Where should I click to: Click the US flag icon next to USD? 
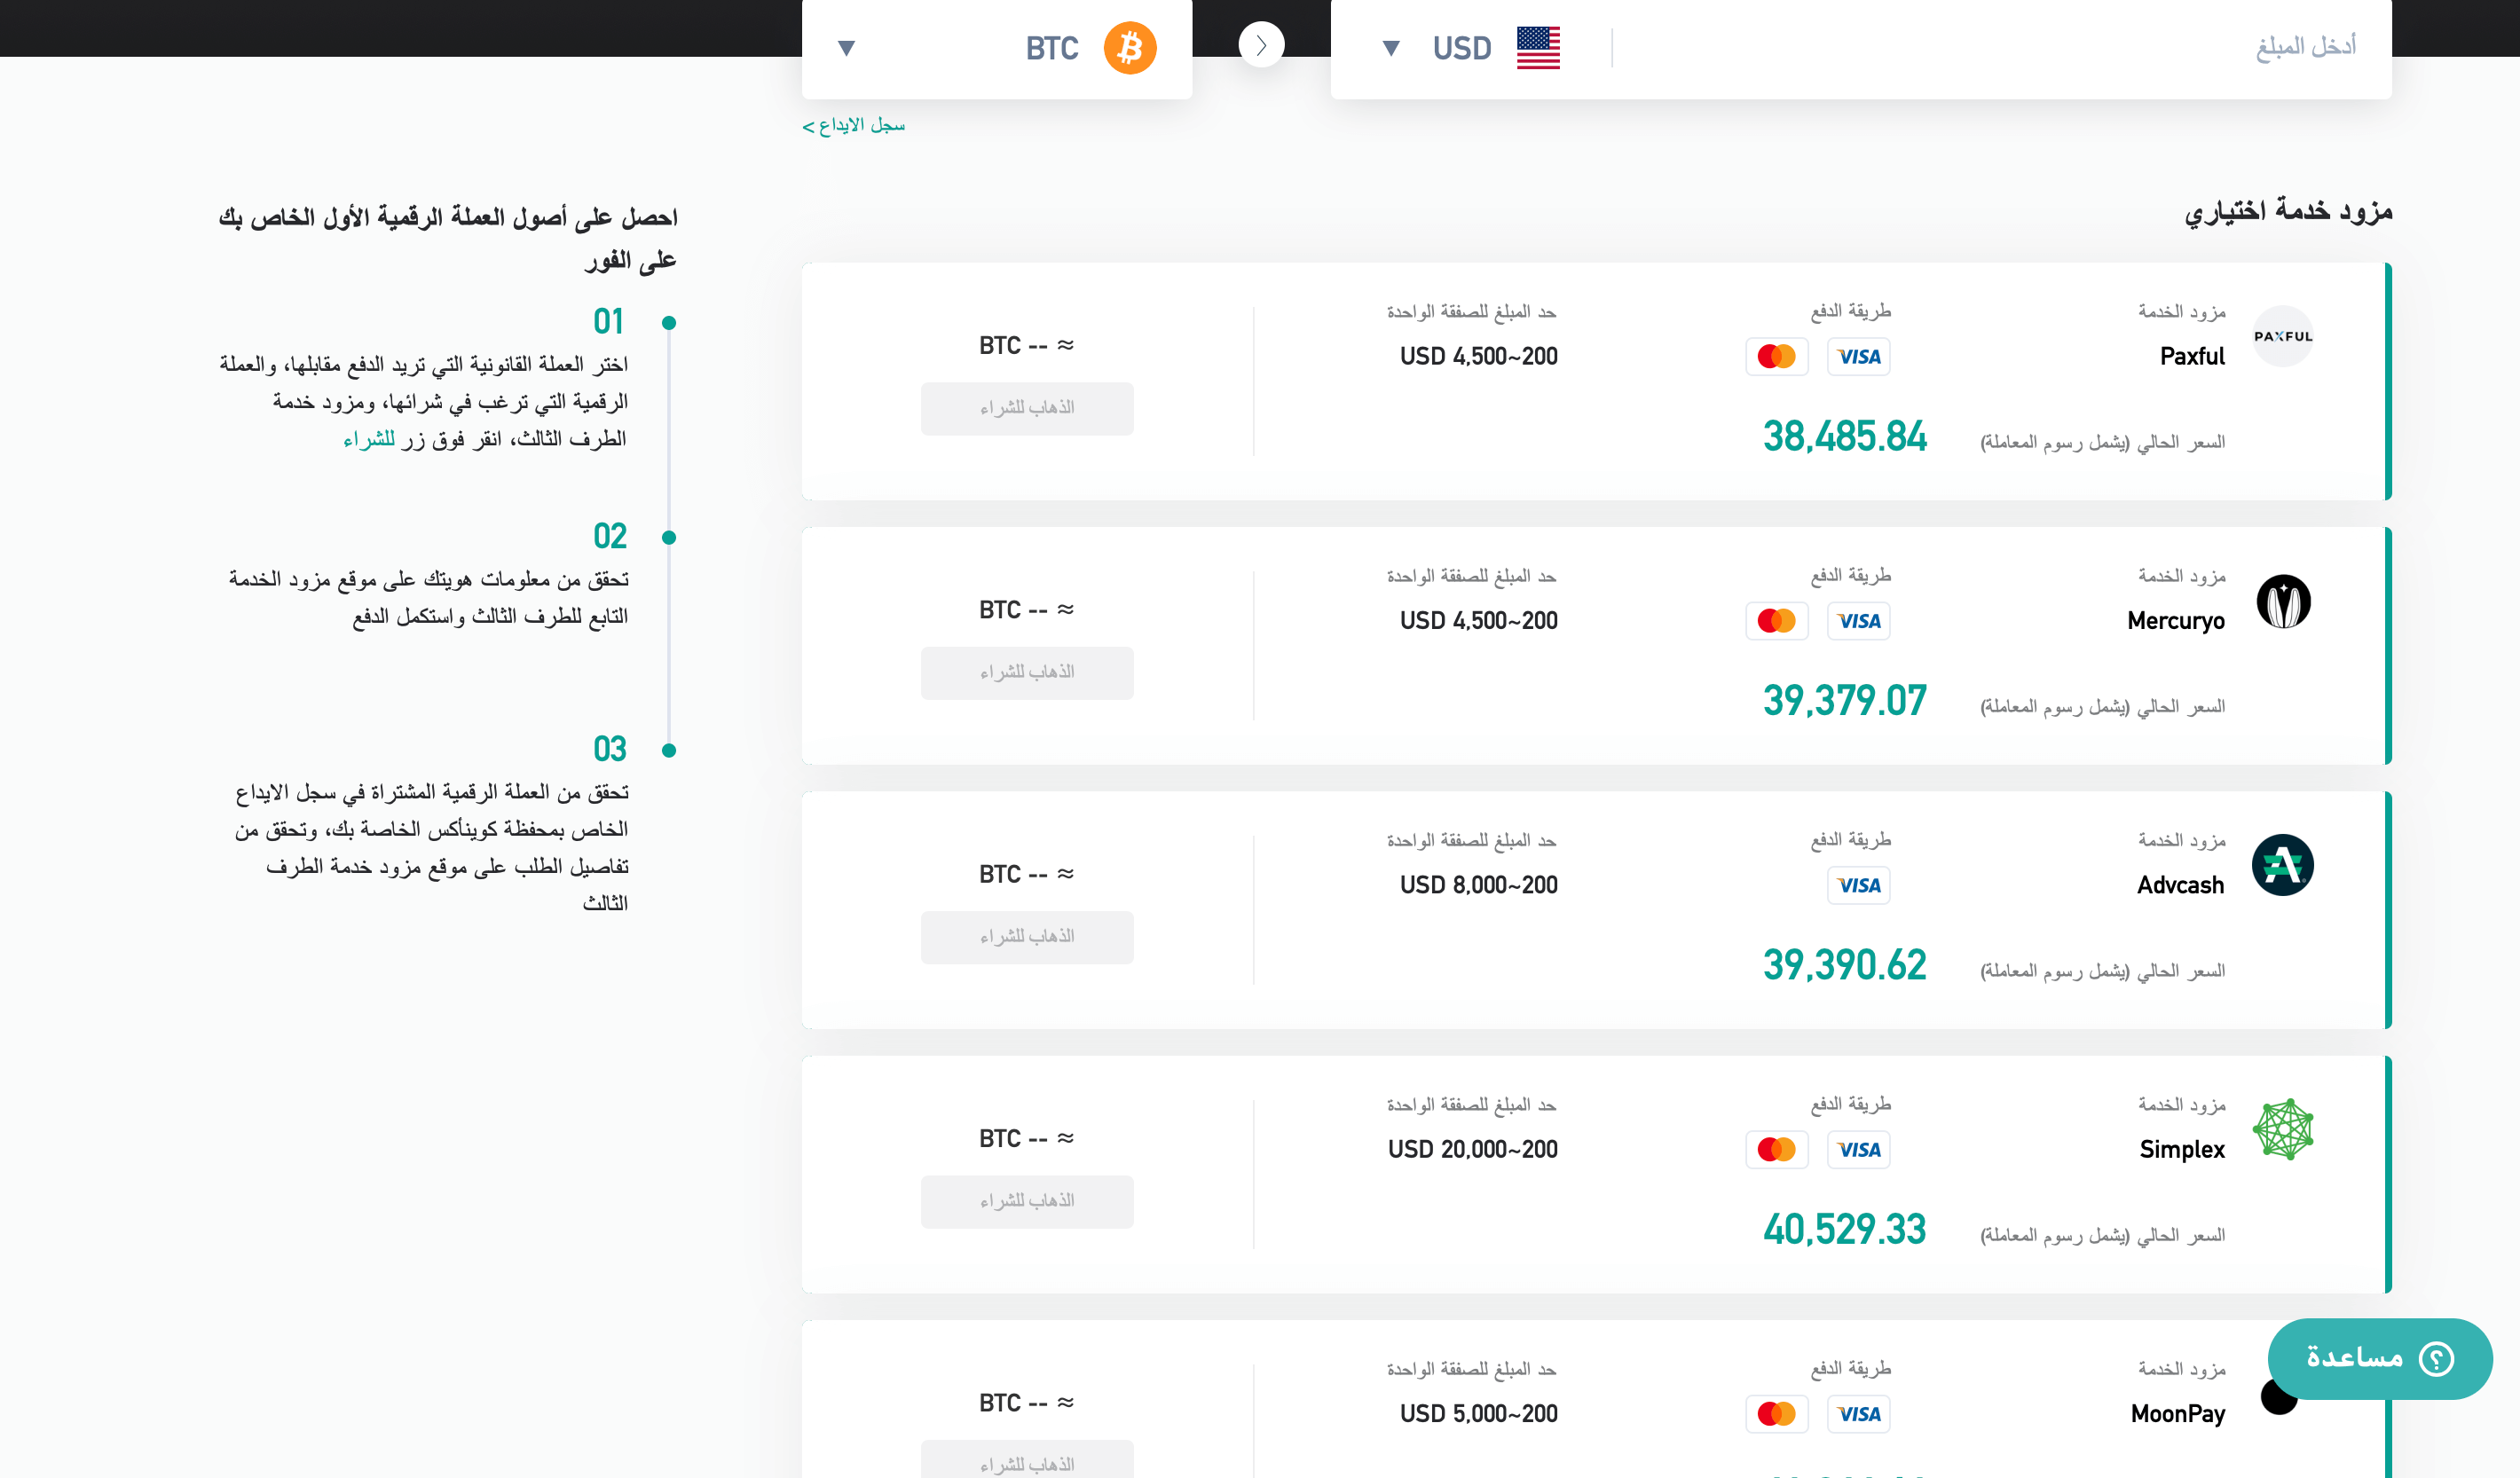click(x=1538, y=48)
